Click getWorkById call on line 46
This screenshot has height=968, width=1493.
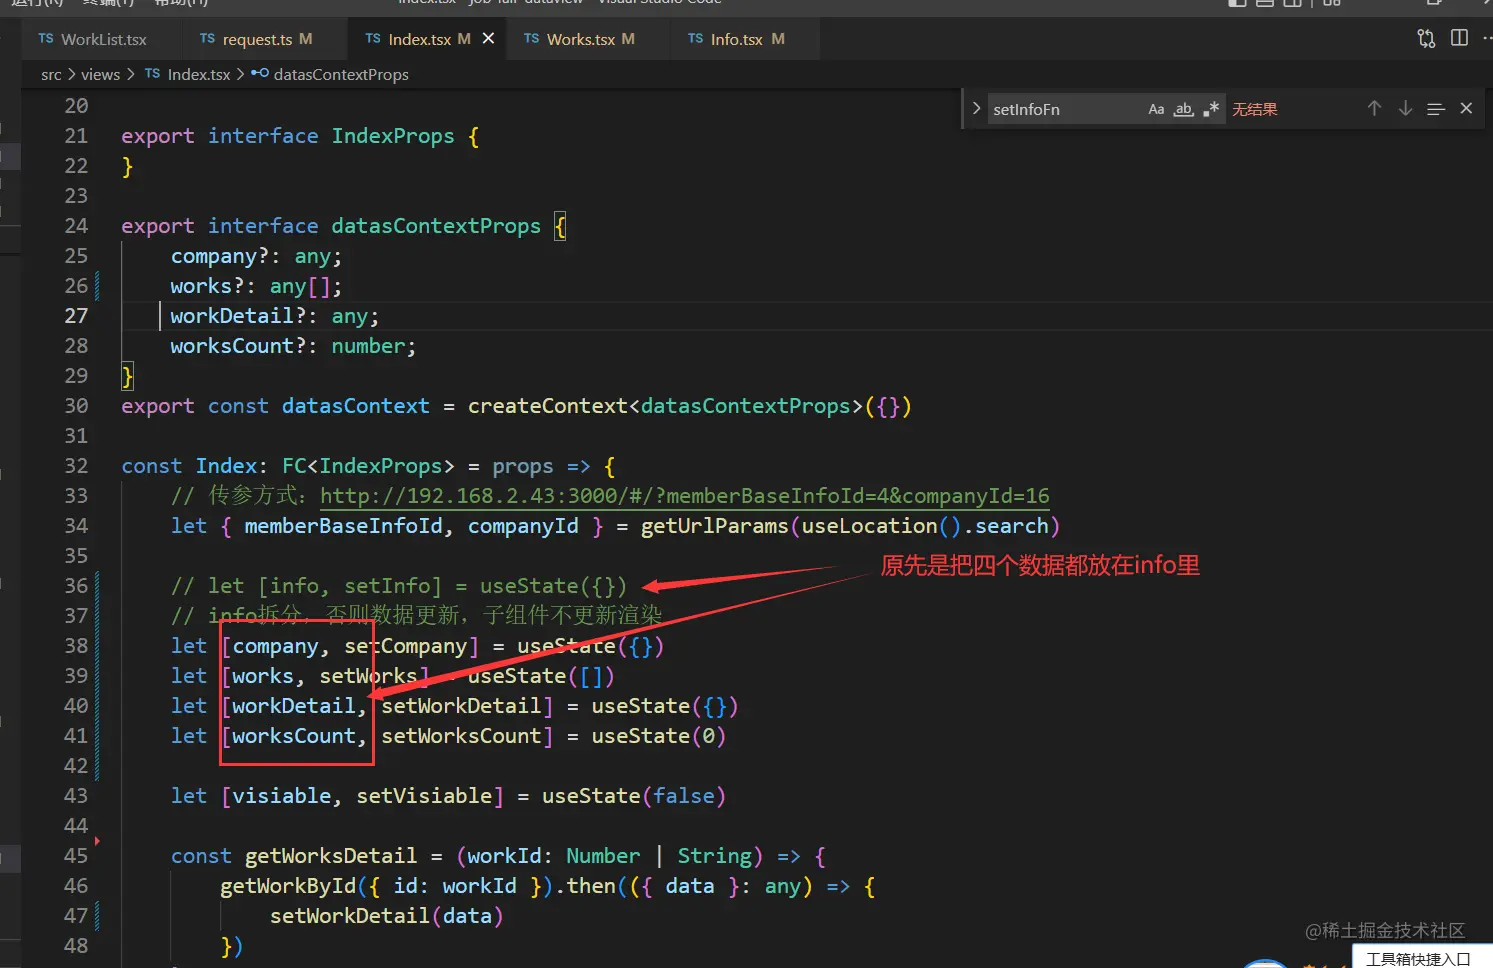click(x=288, y=886)
